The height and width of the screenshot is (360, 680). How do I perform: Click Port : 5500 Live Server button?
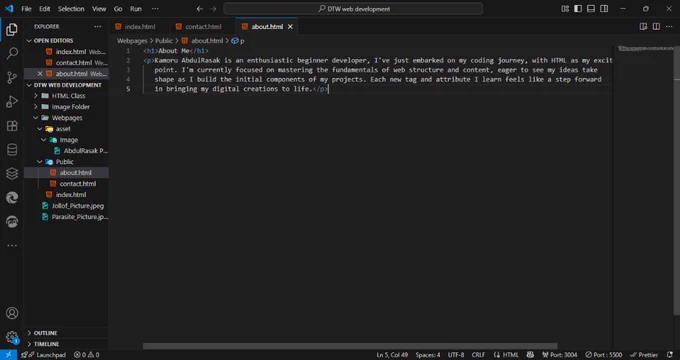point(603,355)
